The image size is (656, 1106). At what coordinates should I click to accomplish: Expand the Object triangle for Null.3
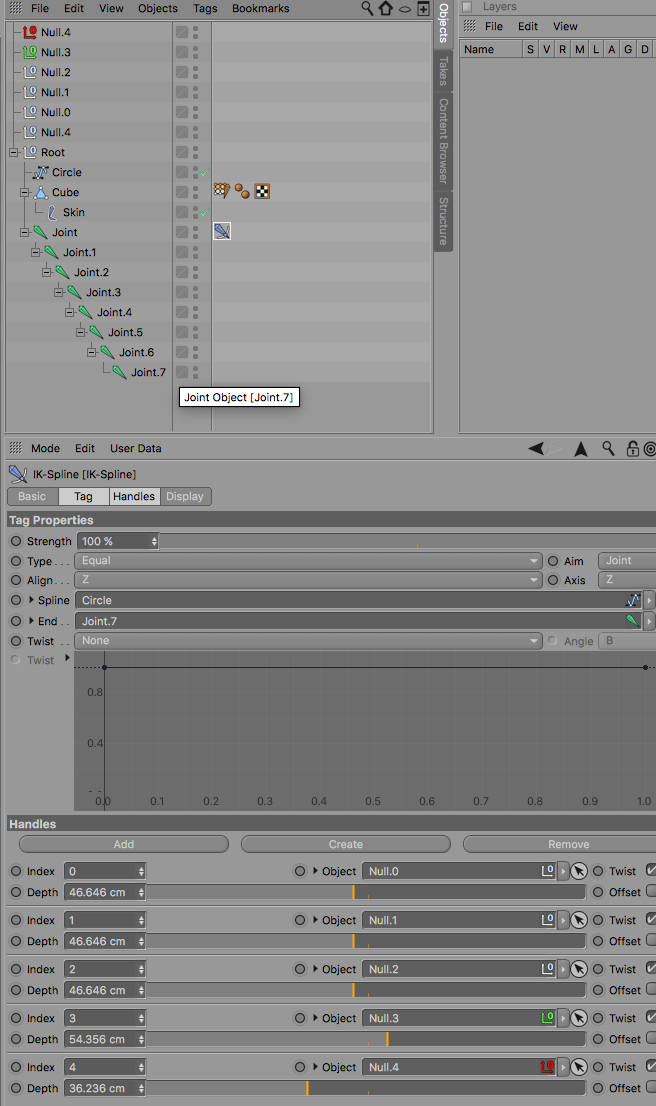pyautogui.click(x=315, y=1018)
